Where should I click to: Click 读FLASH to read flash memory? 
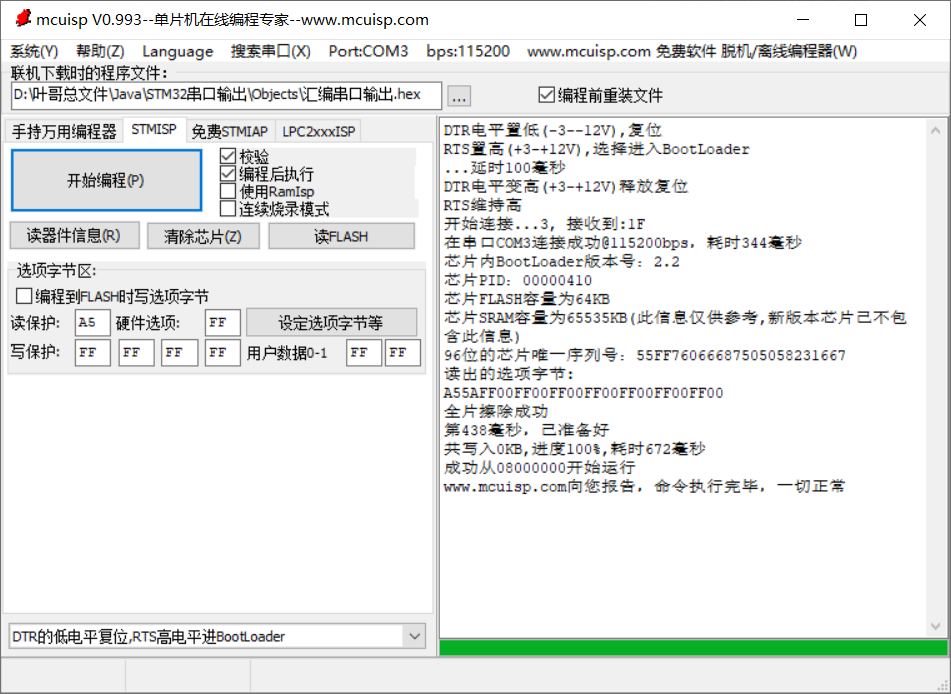341,235
